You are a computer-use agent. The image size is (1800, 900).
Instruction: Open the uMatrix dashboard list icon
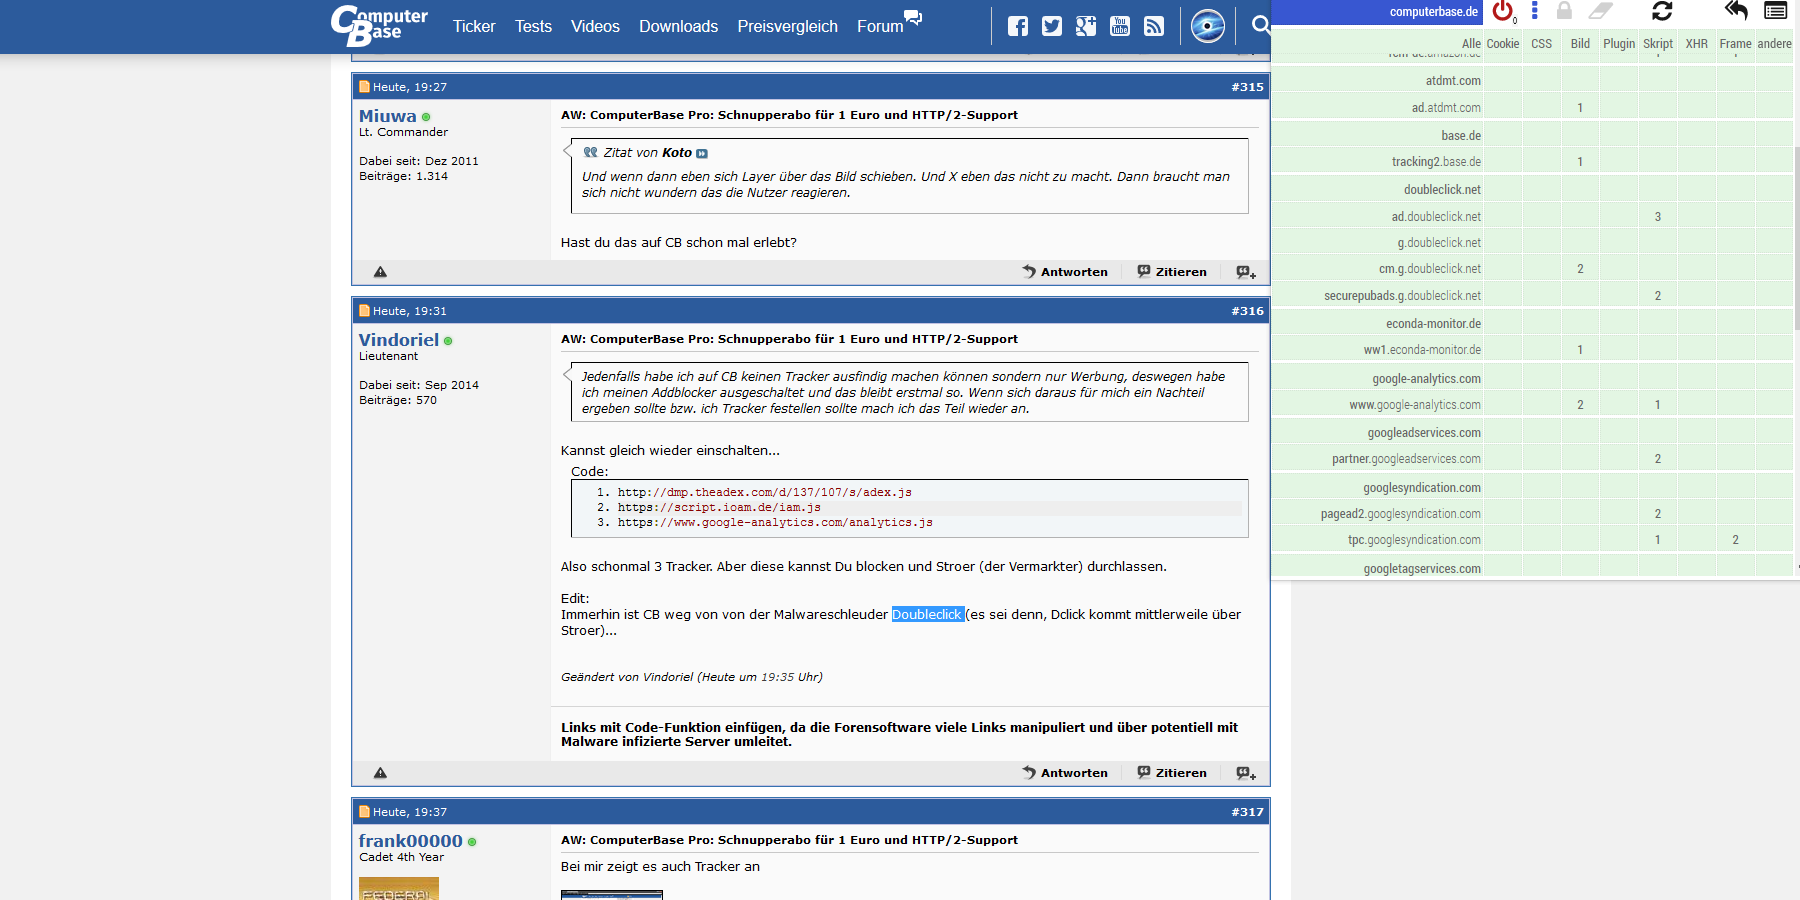point(1776,11)
